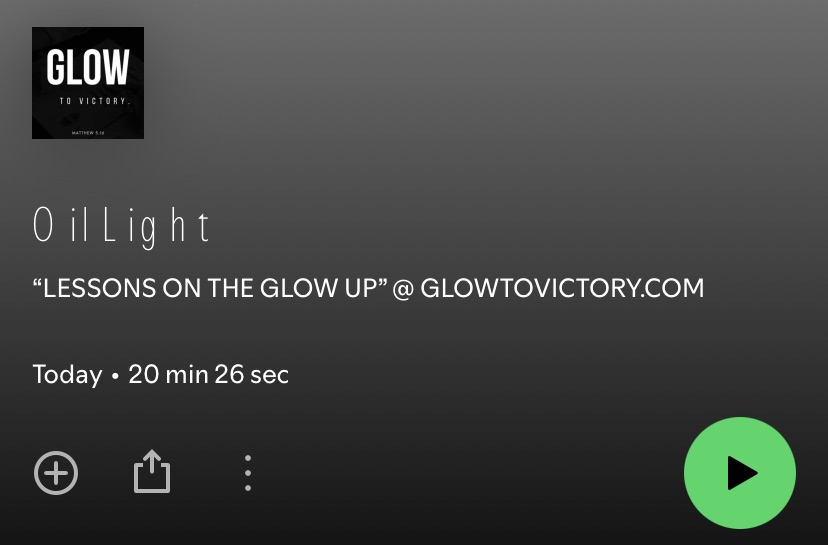Click the 20 min 26 sec duration

(209, 374)
